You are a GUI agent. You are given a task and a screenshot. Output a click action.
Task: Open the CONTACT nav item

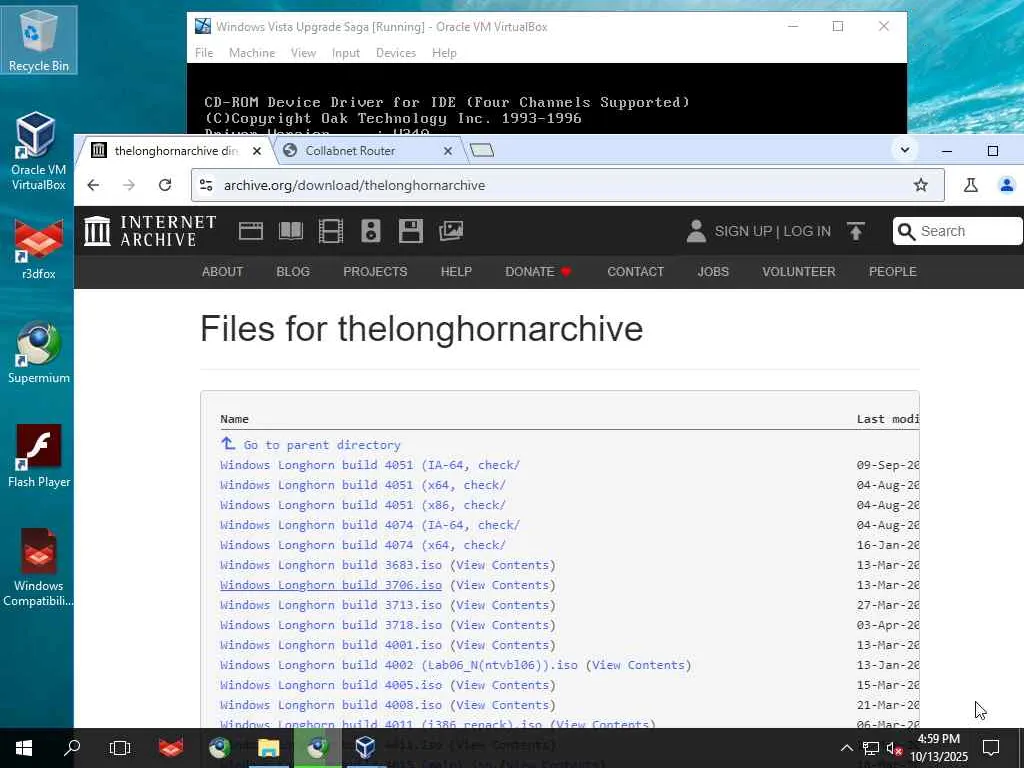(x=635, y=272)
